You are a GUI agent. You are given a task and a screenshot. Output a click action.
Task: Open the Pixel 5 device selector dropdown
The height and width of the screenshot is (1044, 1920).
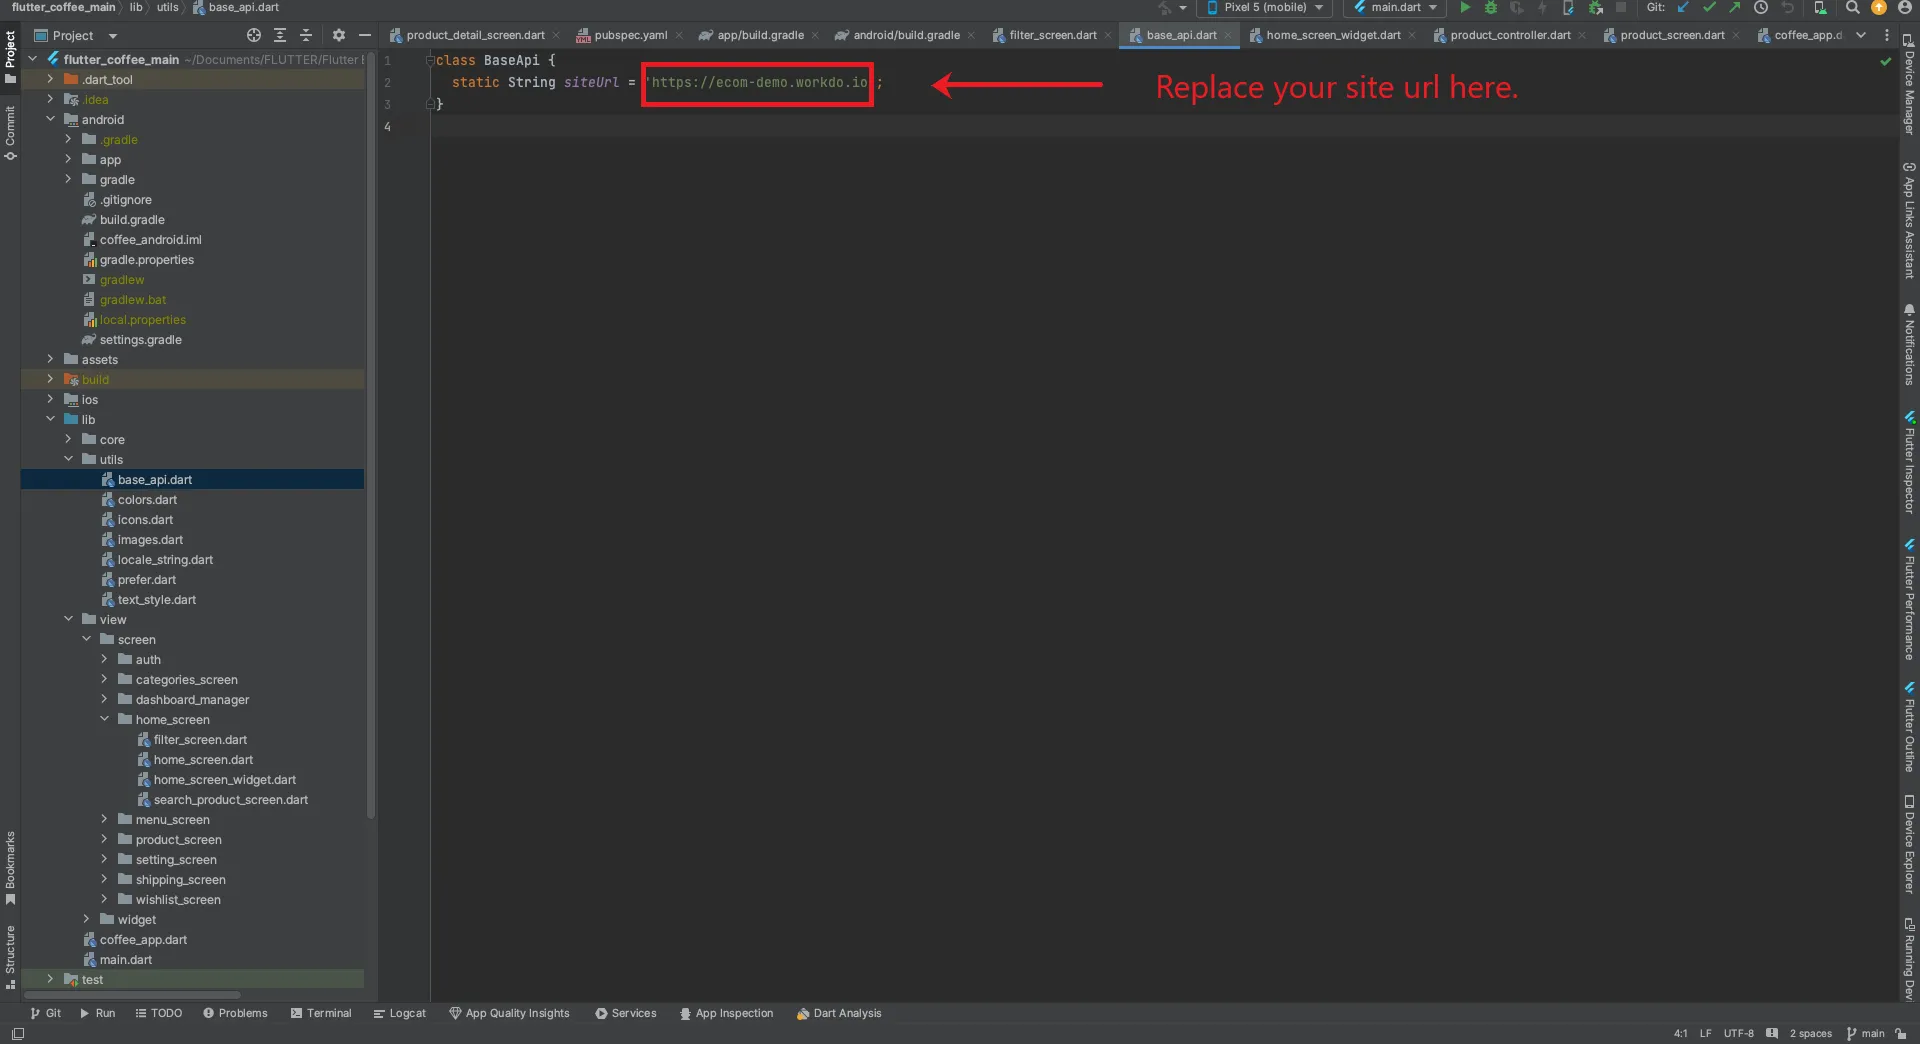coord(1264,8)
